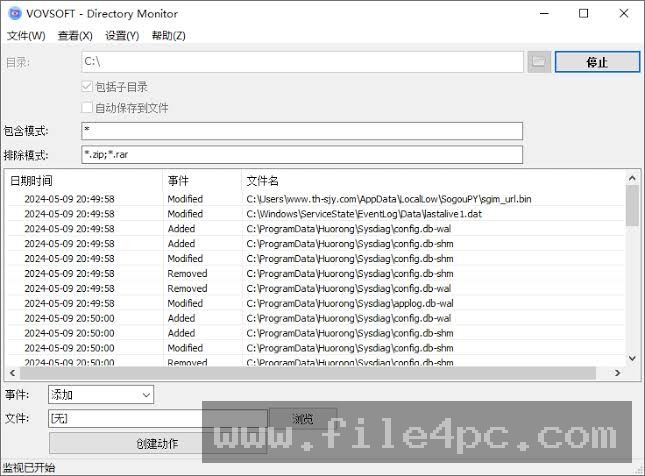
Task: Click the 包含模式 input field
Action: (x=302, y=131)
